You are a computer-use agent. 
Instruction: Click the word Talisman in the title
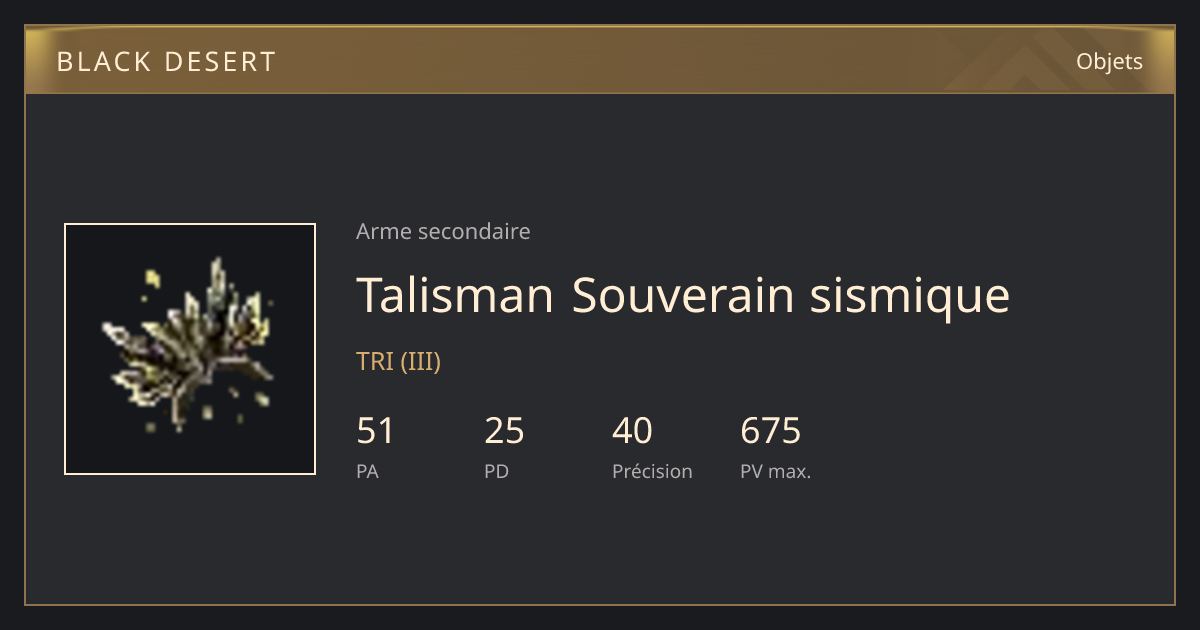point(455,296)
